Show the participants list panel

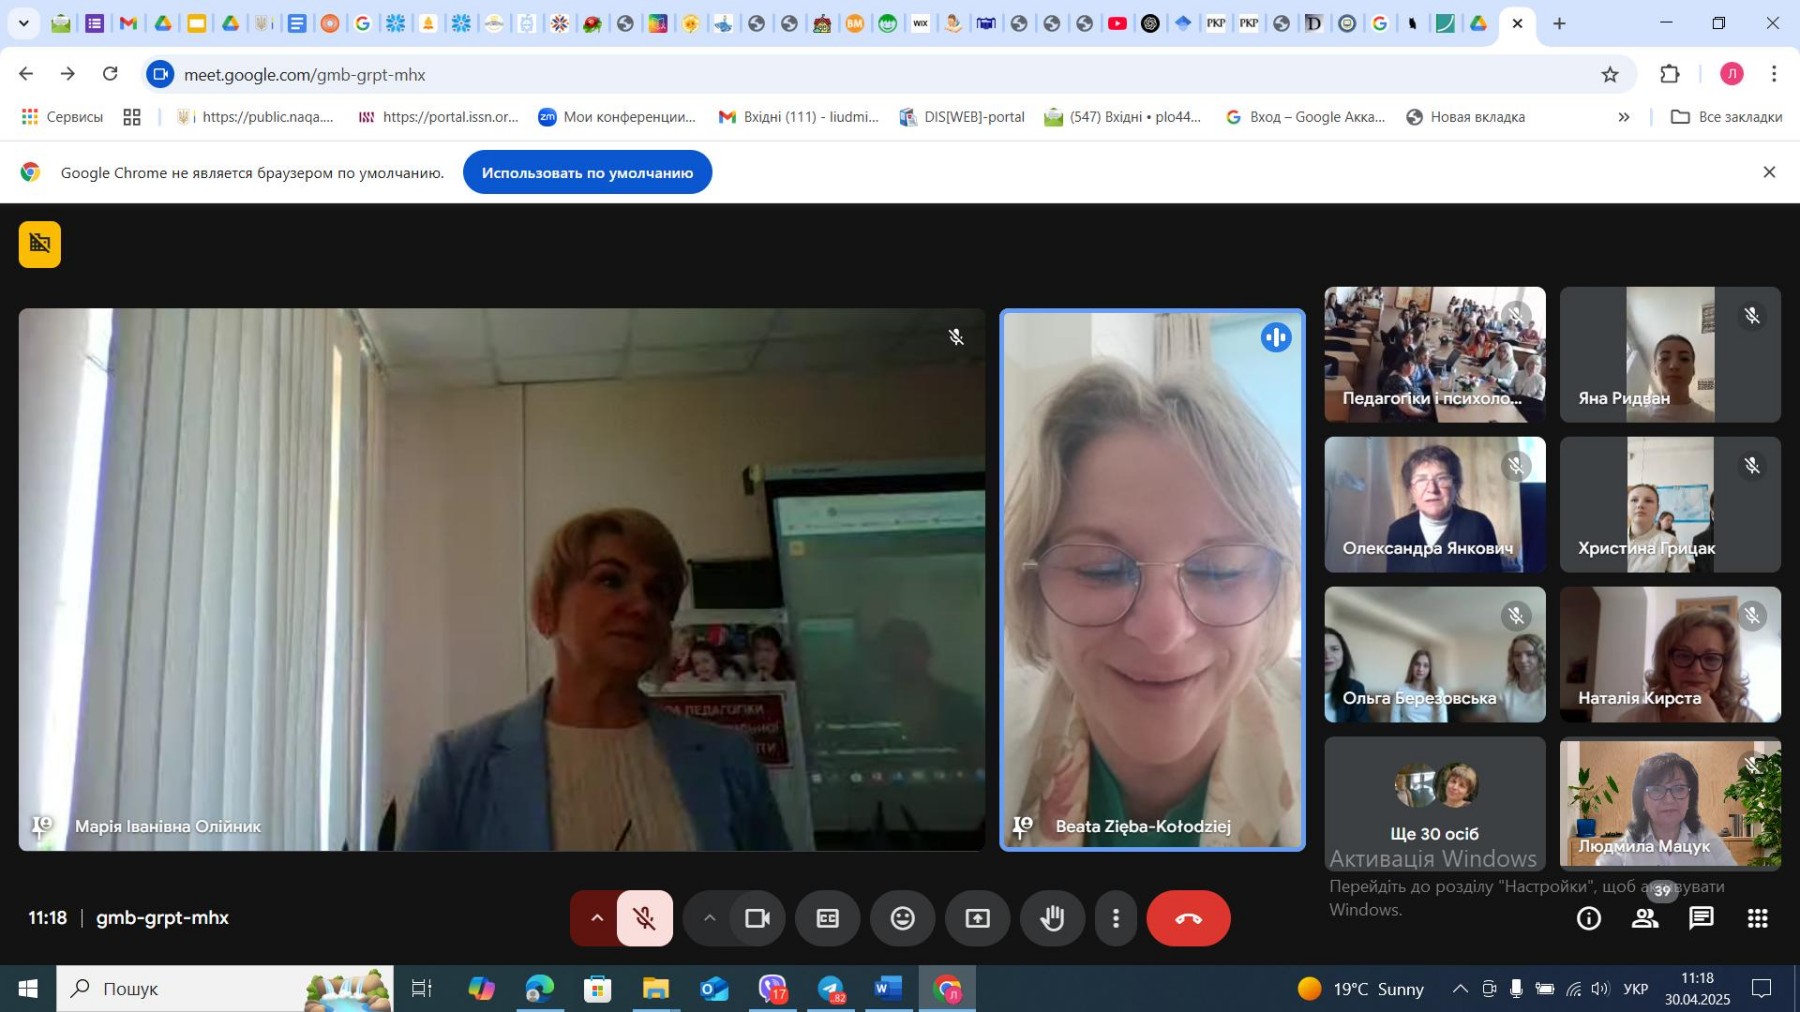[1645, 918]
